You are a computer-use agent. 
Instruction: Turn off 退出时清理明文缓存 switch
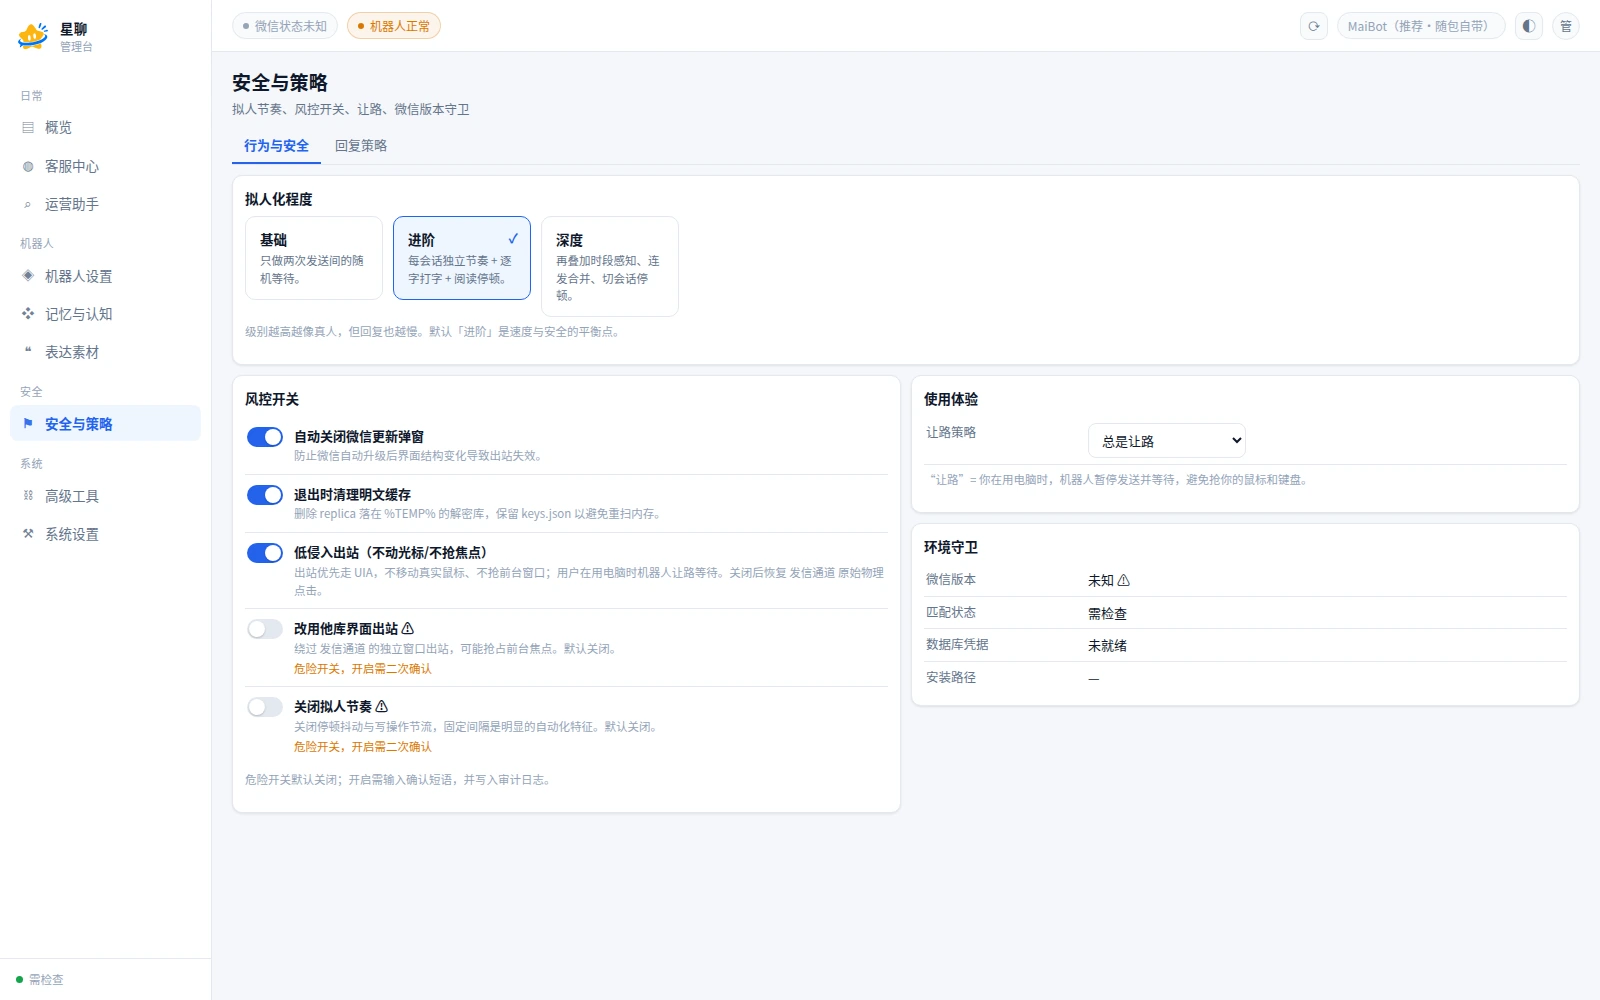265,495
